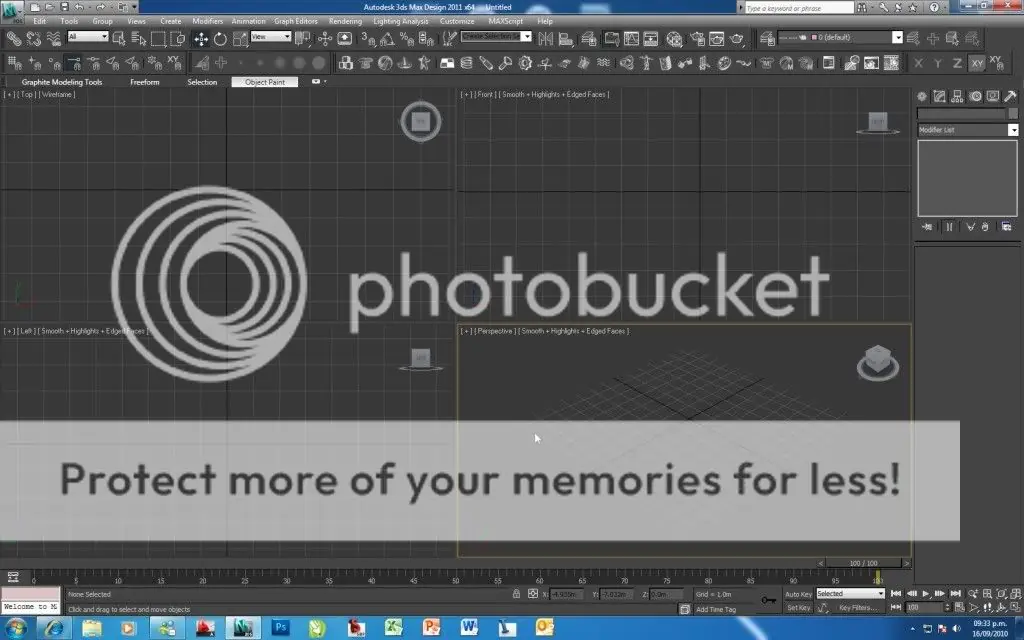Expand the ribbon display options arrow
The width and height of the screenshot is (1024, 640).
coord(325,82)
